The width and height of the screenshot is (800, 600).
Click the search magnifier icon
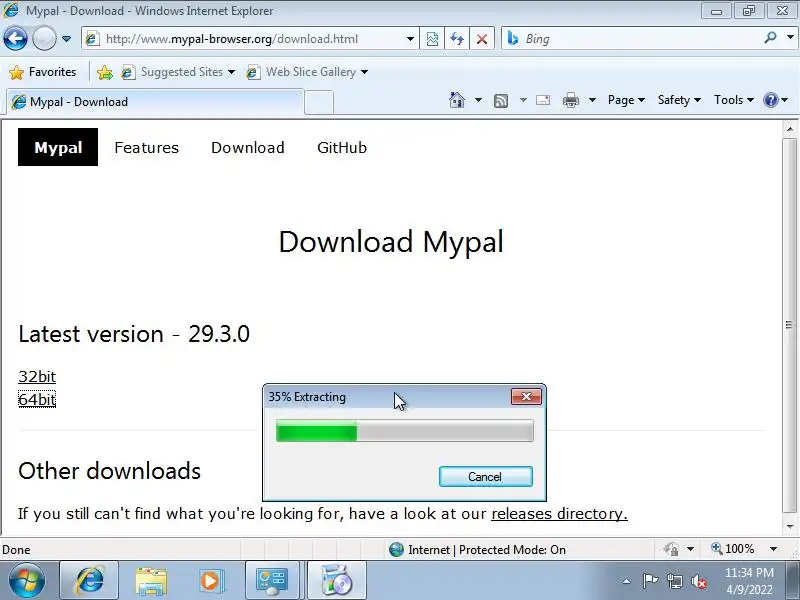point(770,38)
